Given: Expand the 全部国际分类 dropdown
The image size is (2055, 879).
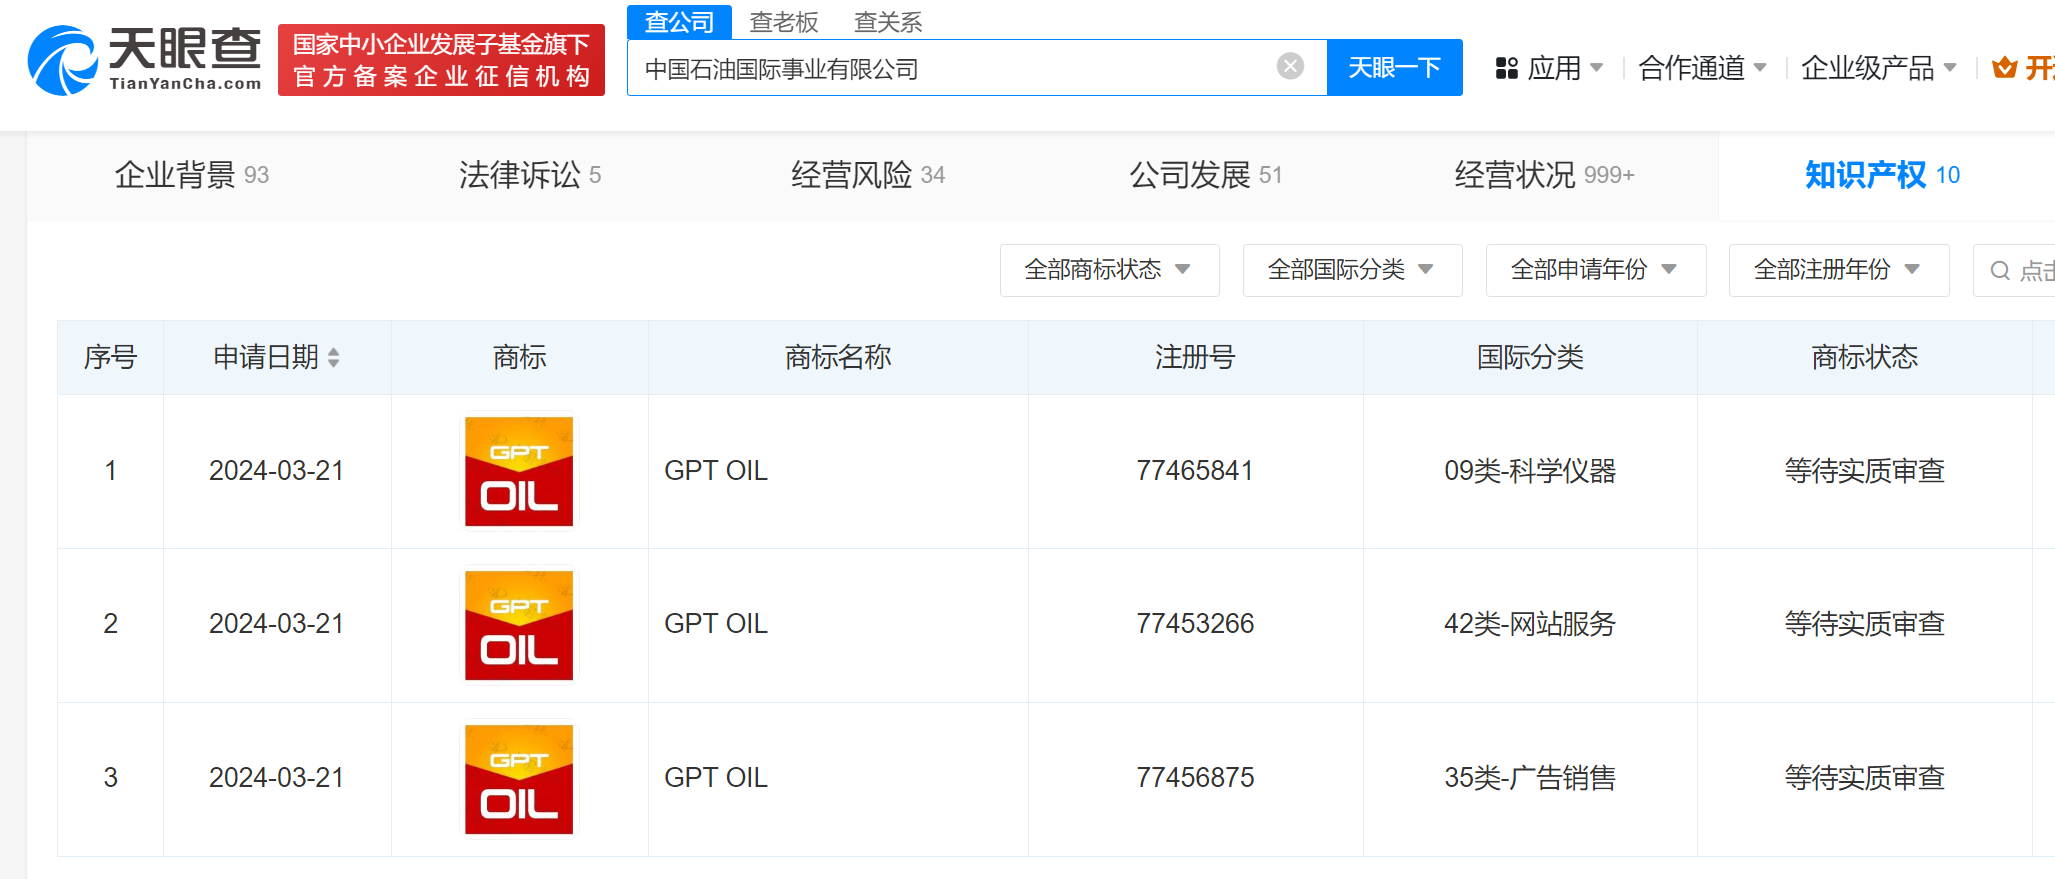Looking at the screenshot, I should pyautogui.click(x=1352, y=270).
